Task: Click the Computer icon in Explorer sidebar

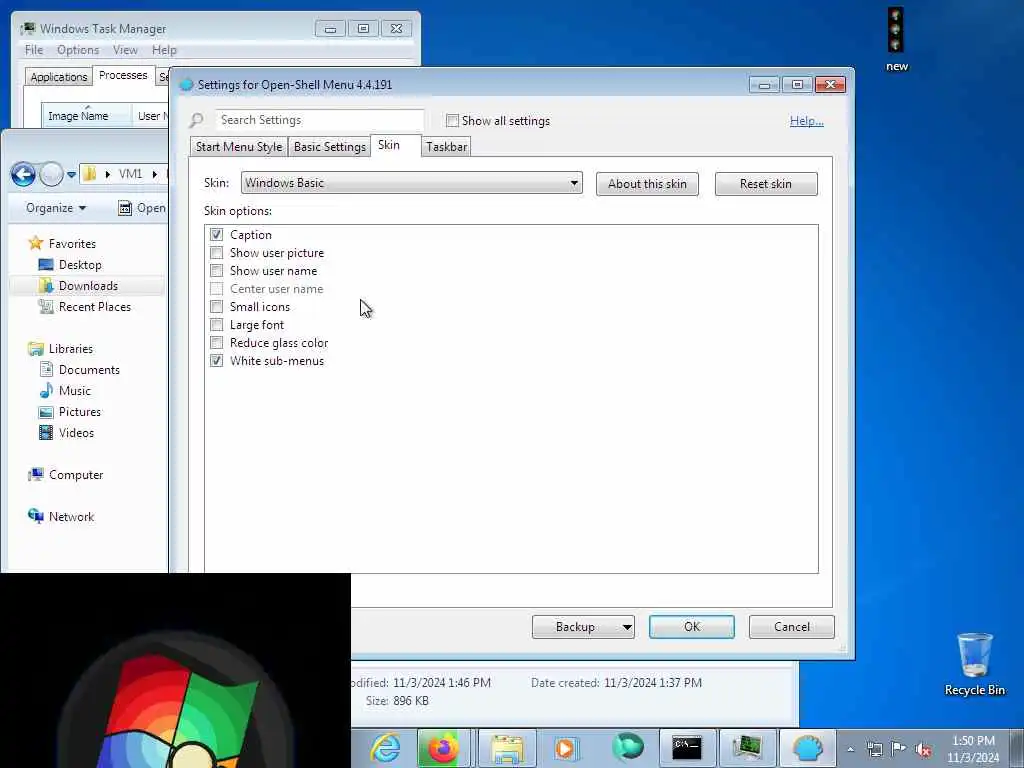Action: (x=35, y=475)
